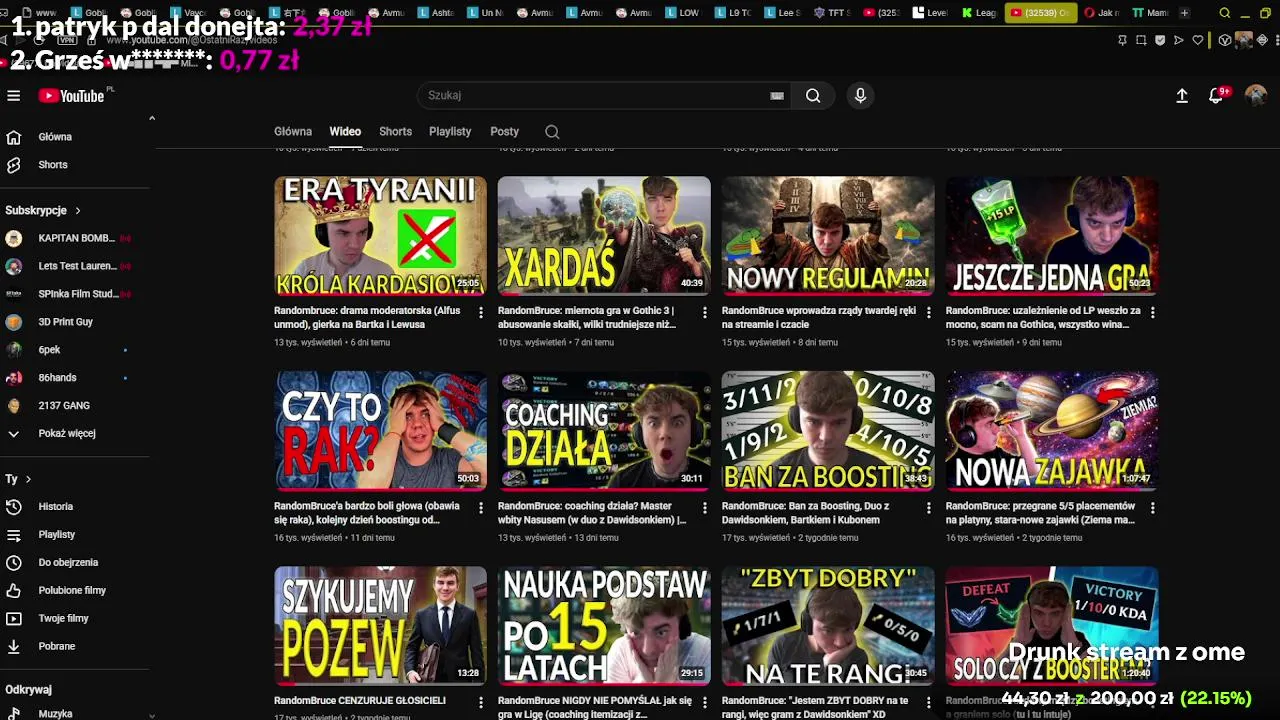Screen dimensions: 1280x720
Task: Switch to the Leag browser tab
Action: [979, 13]
